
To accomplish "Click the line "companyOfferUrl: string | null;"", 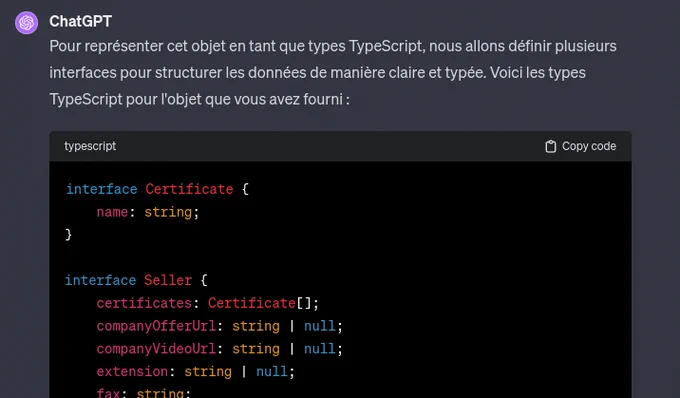I will coord(219,326).
